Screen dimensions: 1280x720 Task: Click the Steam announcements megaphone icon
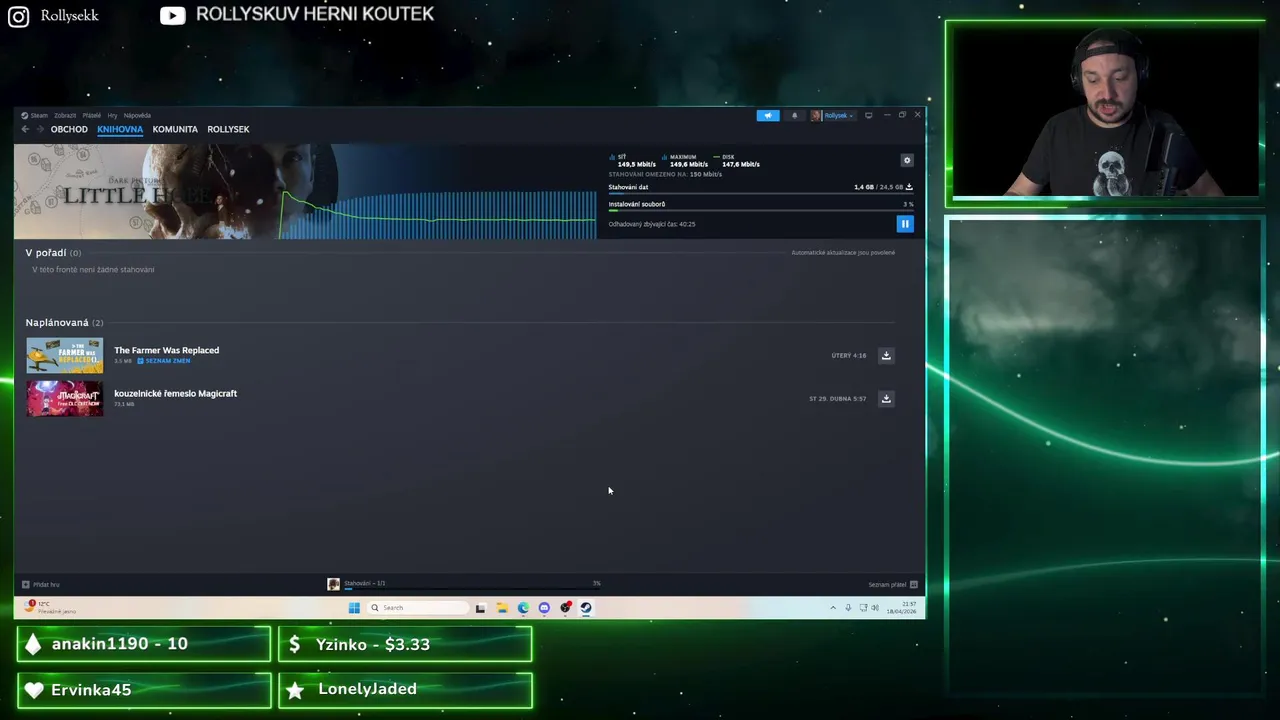[768, 115]
